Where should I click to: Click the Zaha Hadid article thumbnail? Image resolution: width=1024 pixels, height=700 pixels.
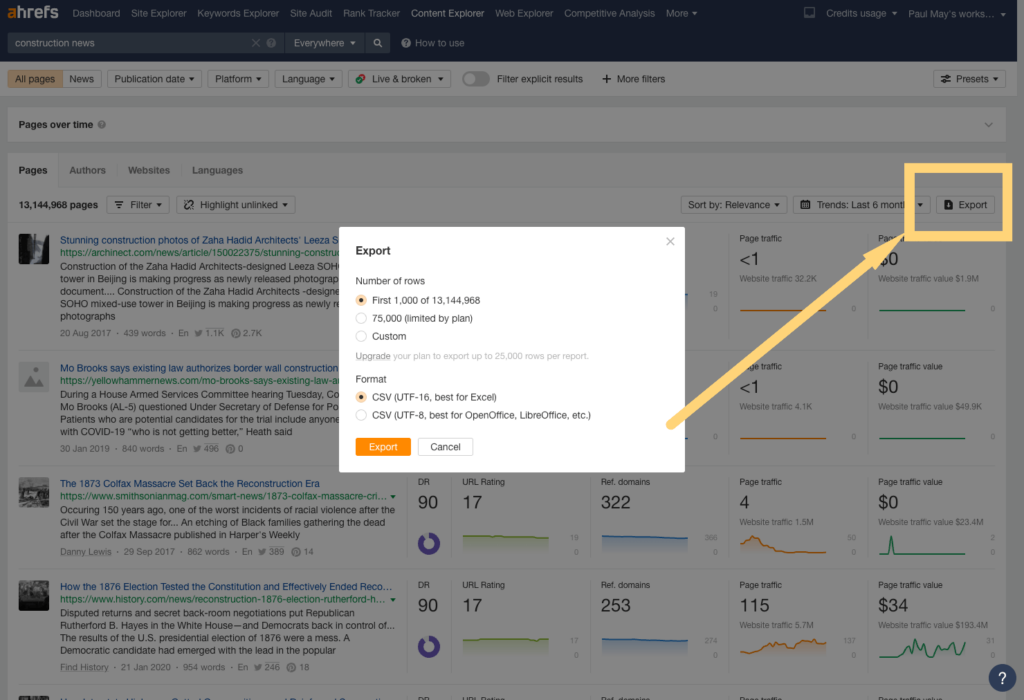coord(33,249)
